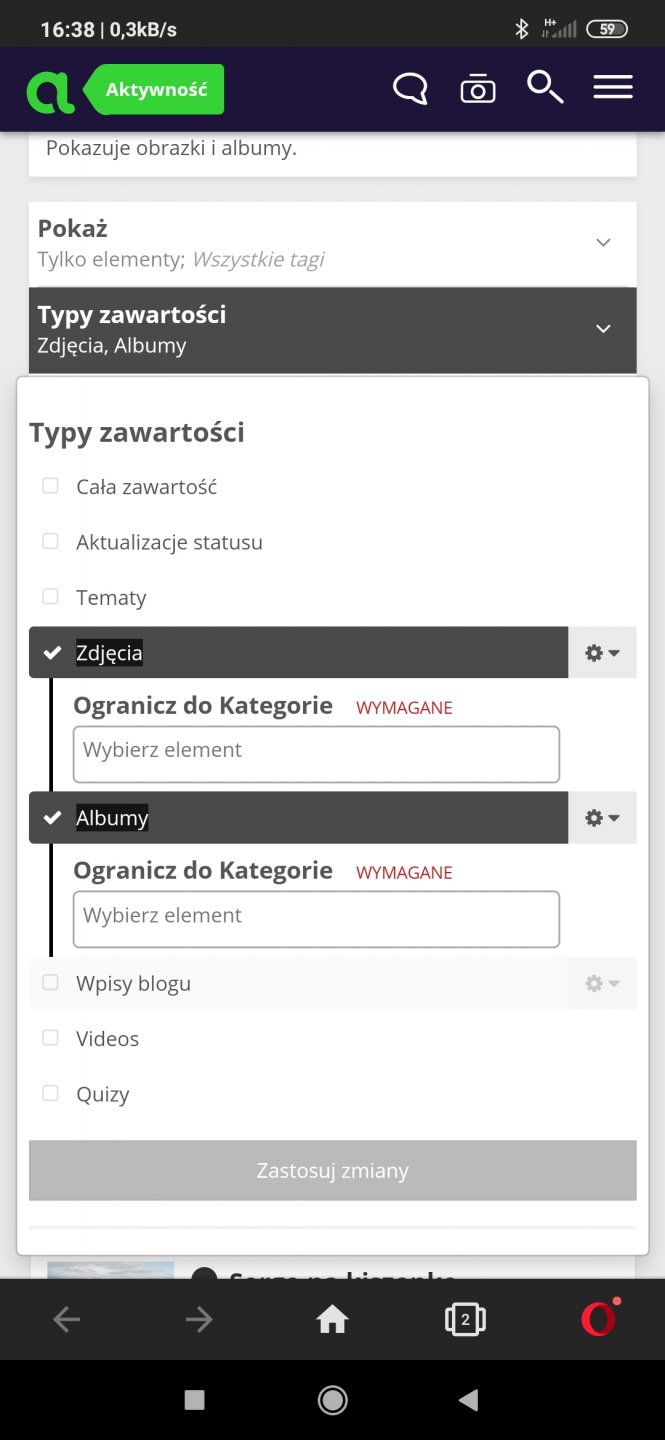Image resolution: width=665 pixels, height=1440 pixels.
Task: Expand the Pokaż filter section
Action: (332, 243)
